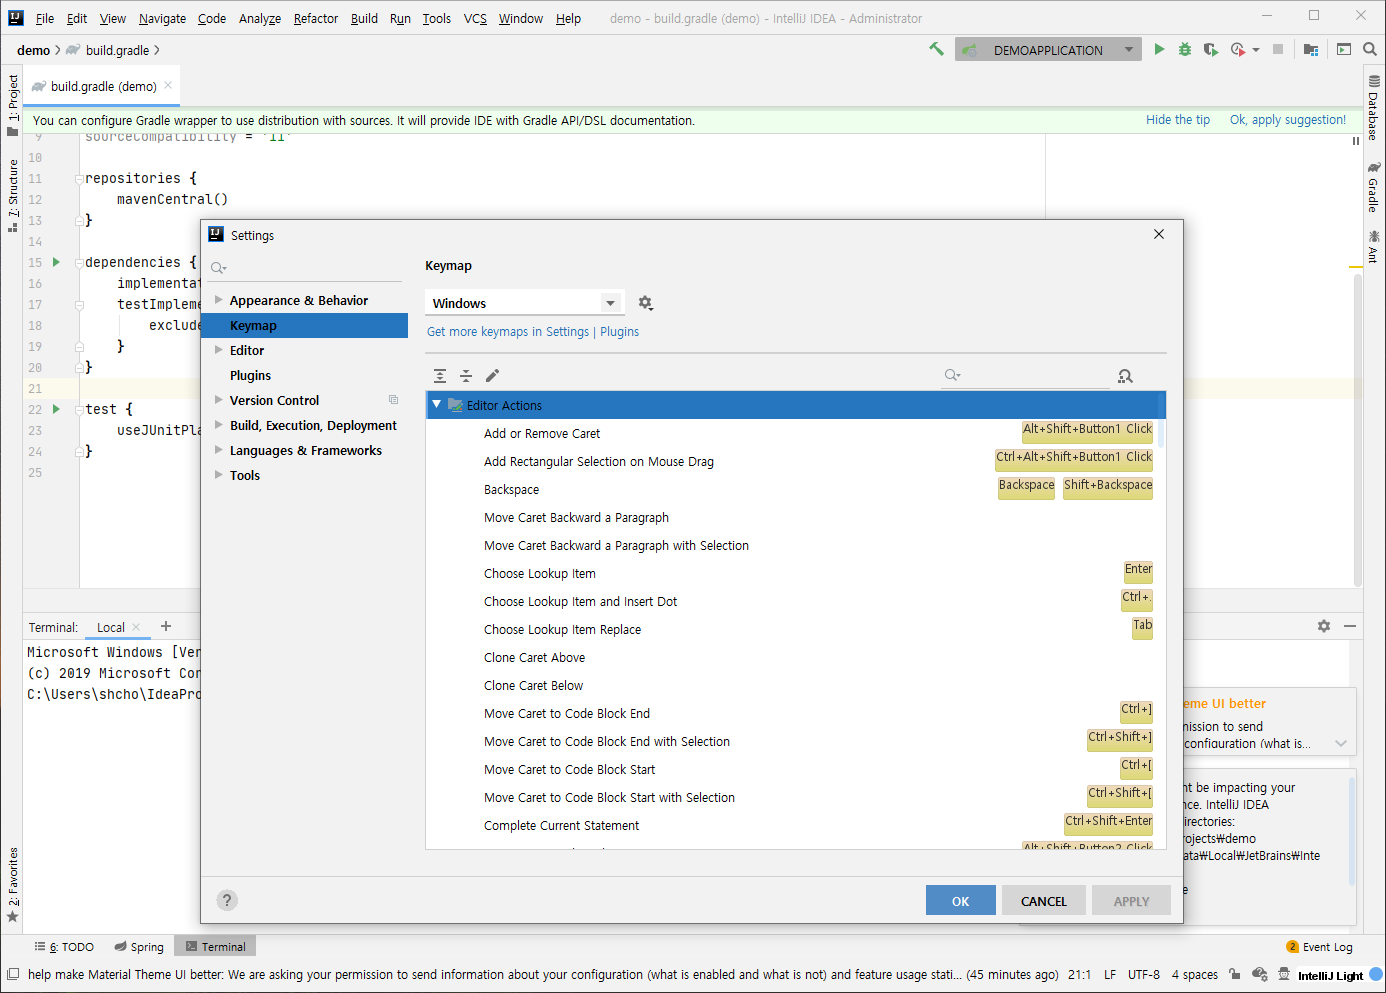Click the keymap list scrollbar thumb
The width and height of the screenshot is (1386, 993).
1160,418
